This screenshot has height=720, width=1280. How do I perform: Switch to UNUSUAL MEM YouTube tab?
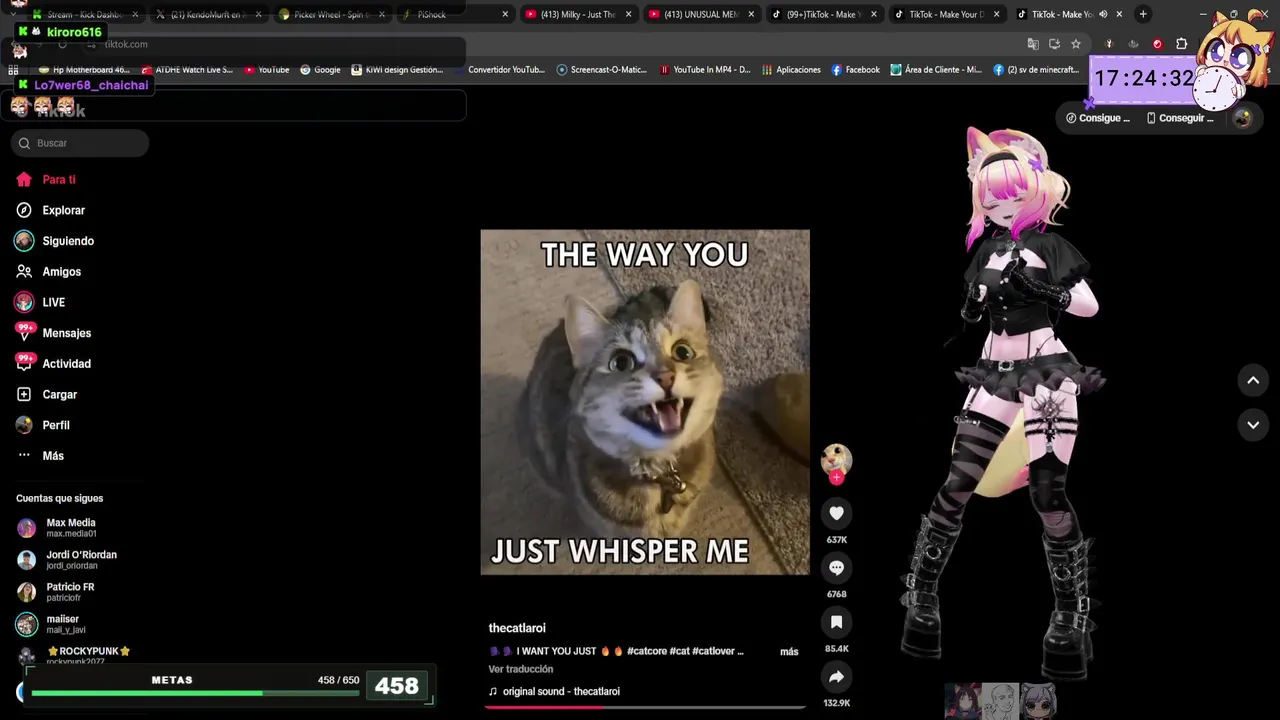coord(700,14)
